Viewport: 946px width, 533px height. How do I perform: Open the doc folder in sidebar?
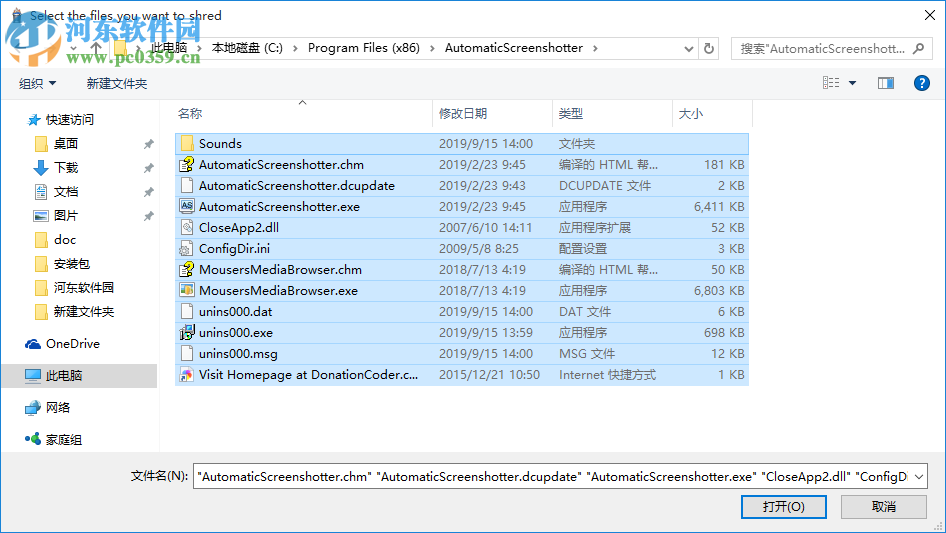point(65,240)
